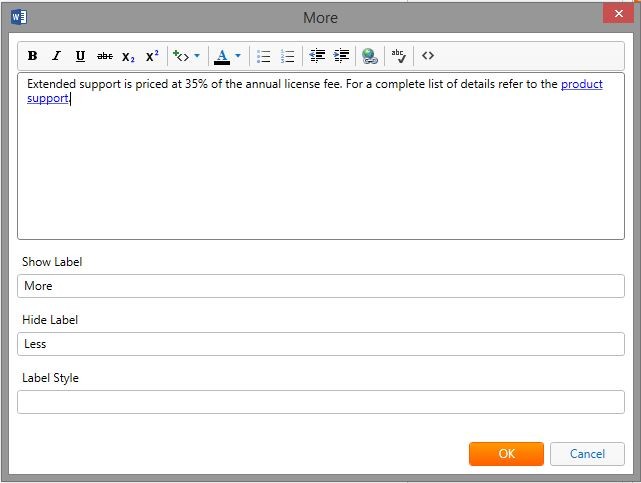This screenshot has width=641, height=483.
Task: Open the insert snippet dropdown arrow
Action: coord(197,56)
